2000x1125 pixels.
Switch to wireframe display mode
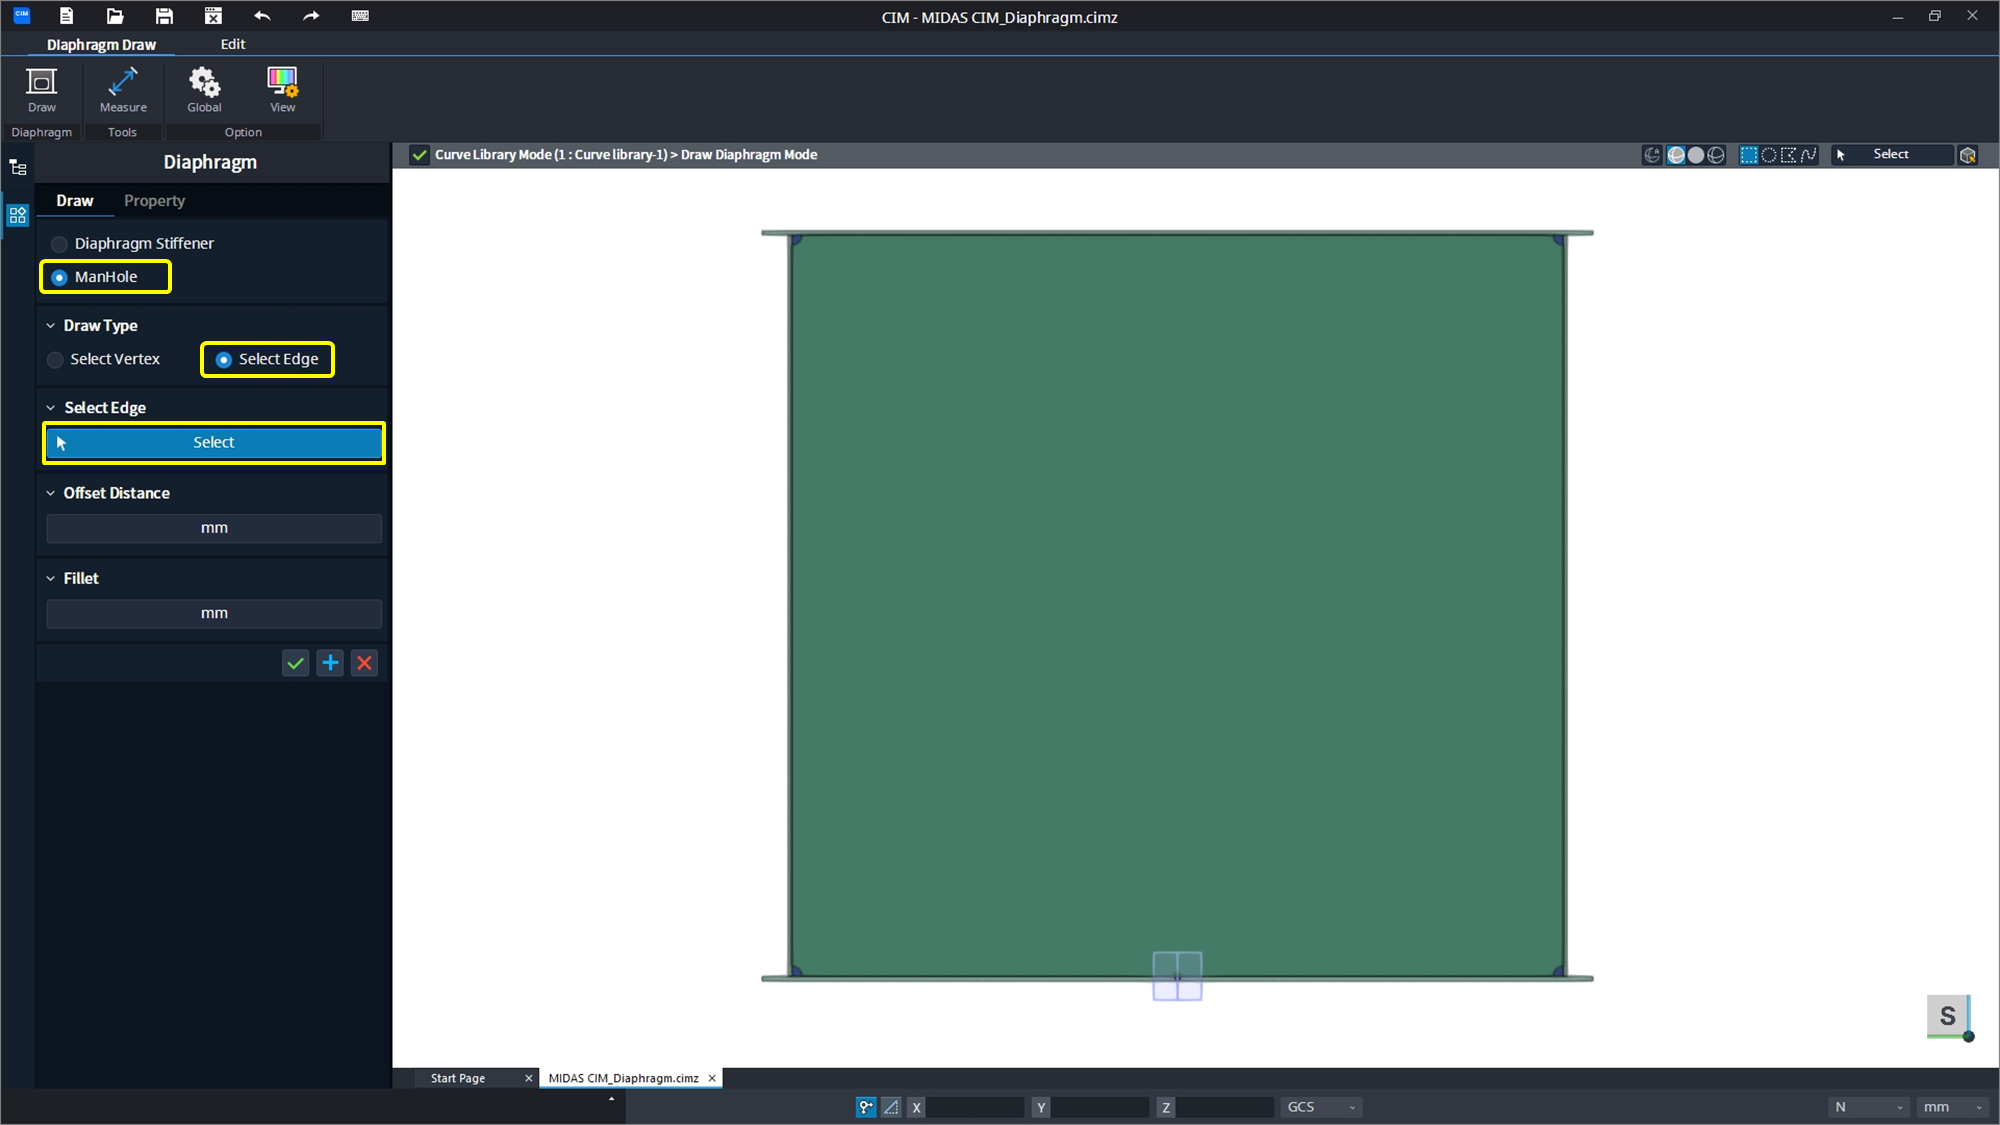(1716, 155)
